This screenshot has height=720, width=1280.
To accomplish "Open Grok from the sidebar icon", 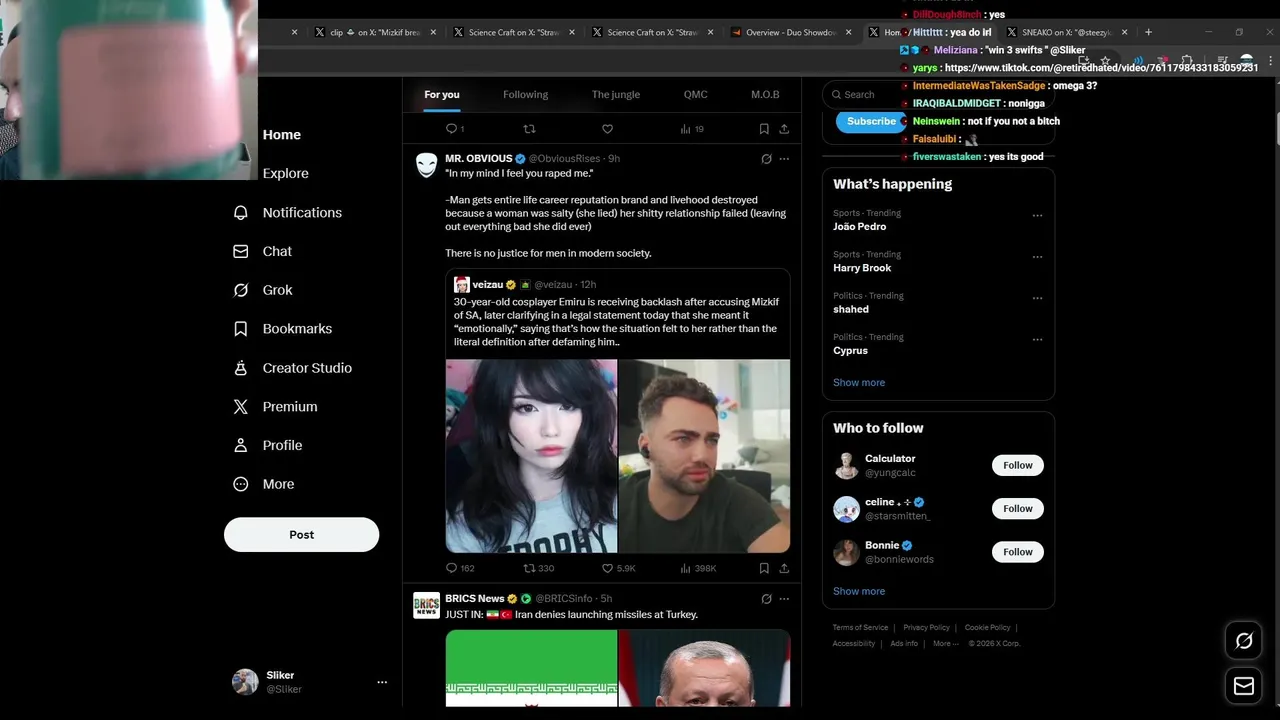I will pos(240,290).
